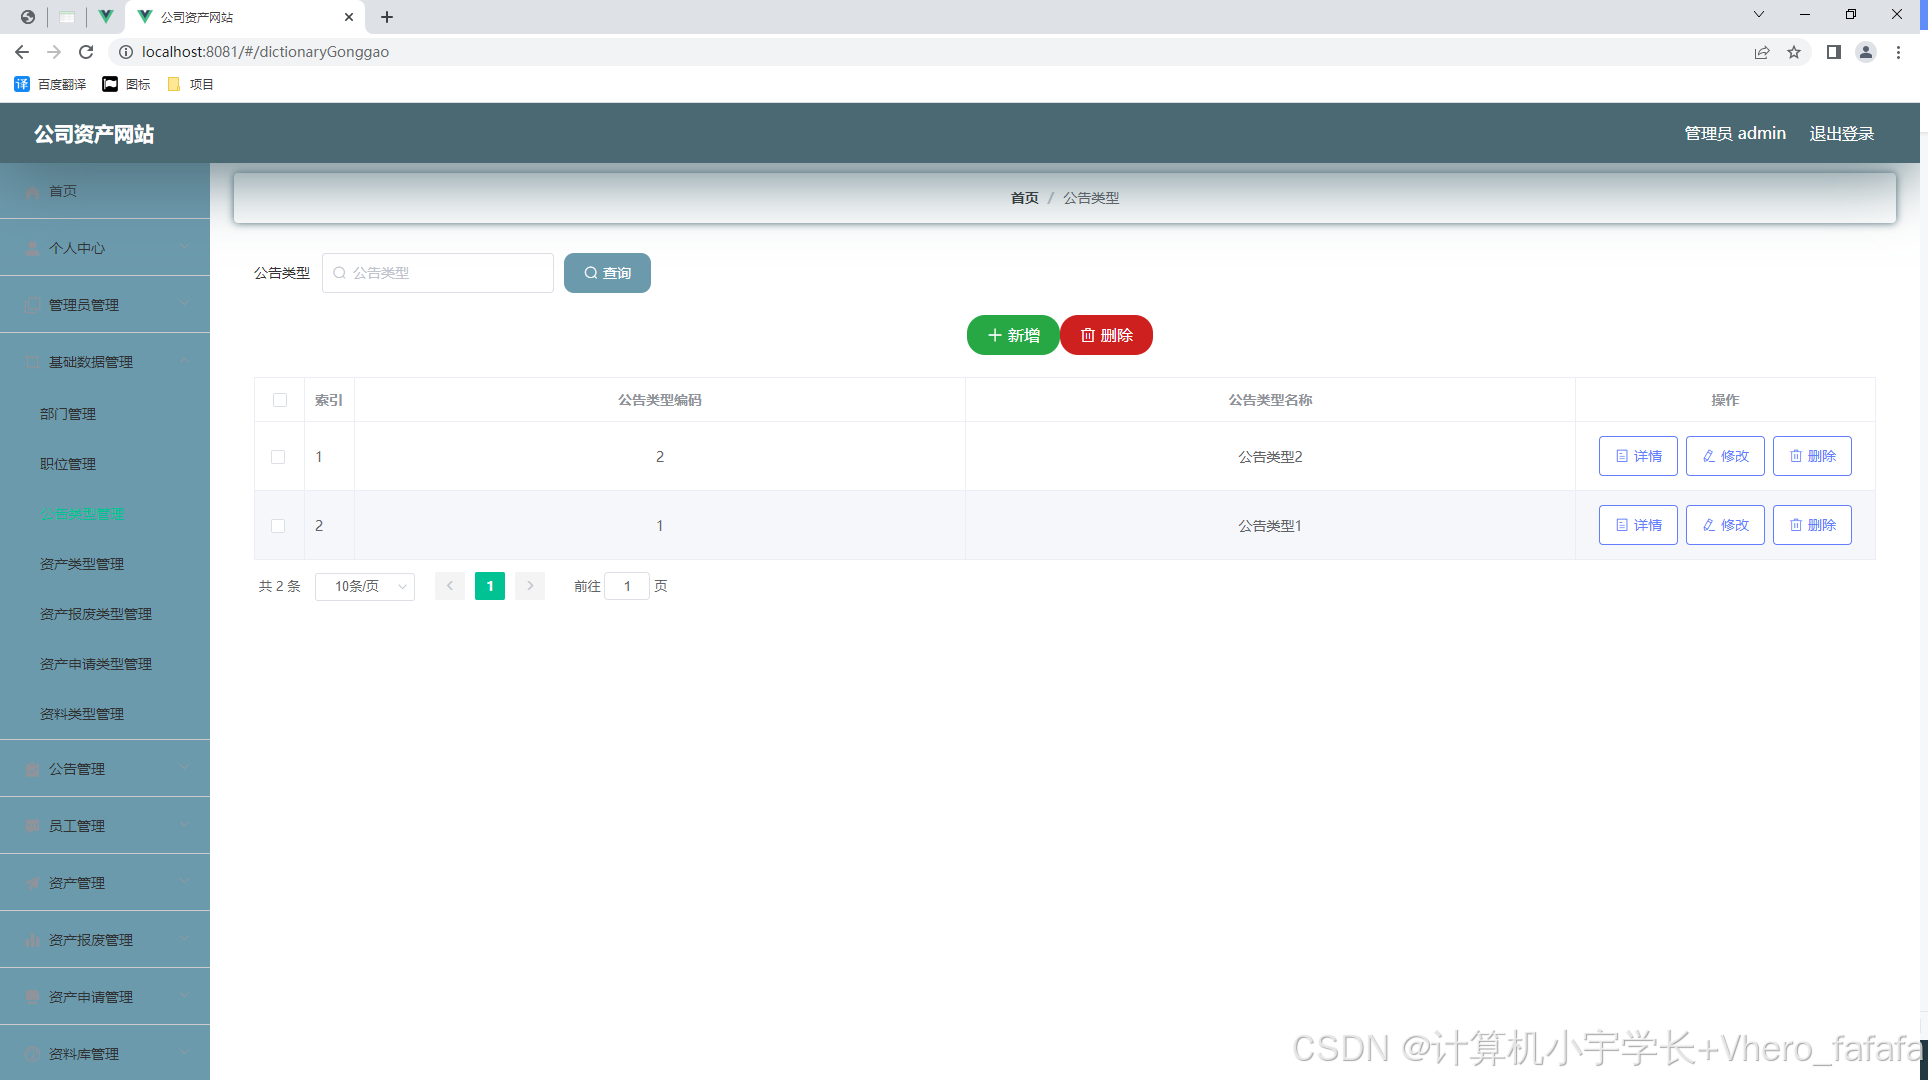Image resolution: width=1928 pixels, height=1080 pixels.
Task: Check the checkbox for row 公告类型2
Action: click(x=278, y=457)
